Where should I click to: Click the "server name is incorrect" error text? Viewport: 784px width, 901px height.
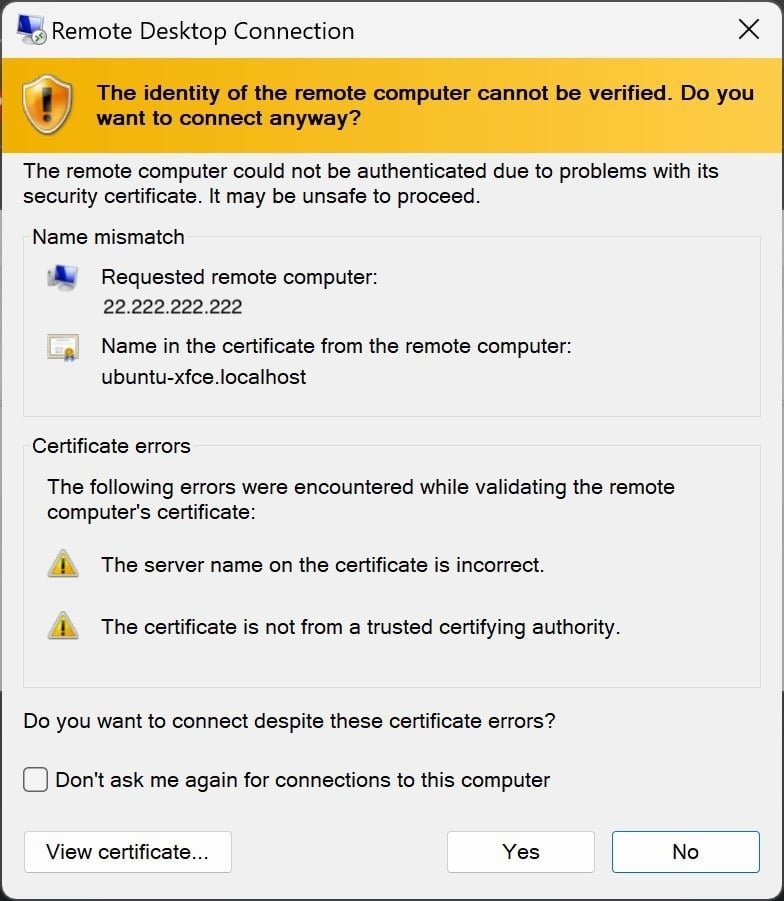[x=322, y=565]
